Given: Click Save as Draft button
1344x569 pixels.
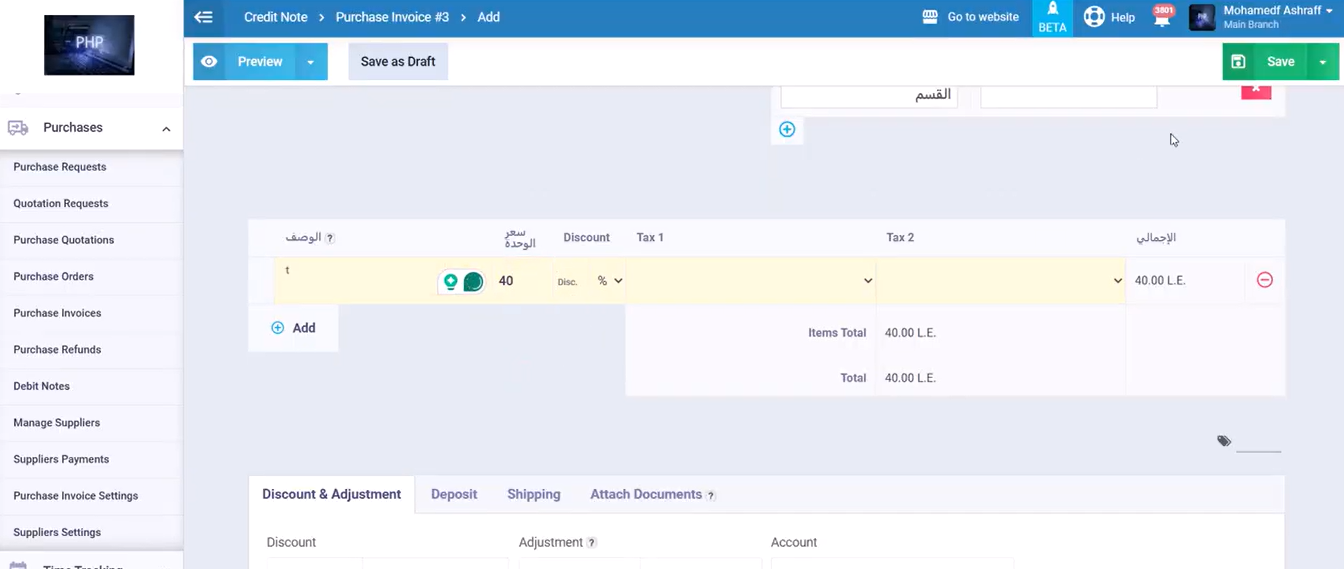Looking at the screenshot, I should click(x=398, y=62).
